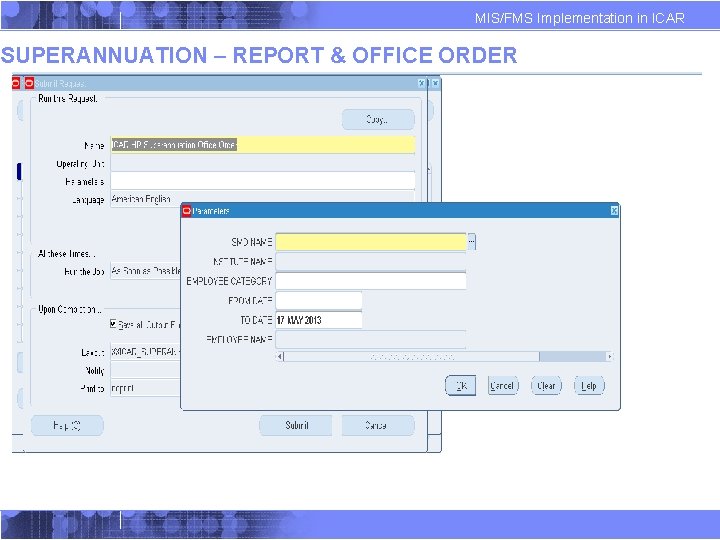
Task: Click the SMD NAME input field
Action: tap(371, 242)
